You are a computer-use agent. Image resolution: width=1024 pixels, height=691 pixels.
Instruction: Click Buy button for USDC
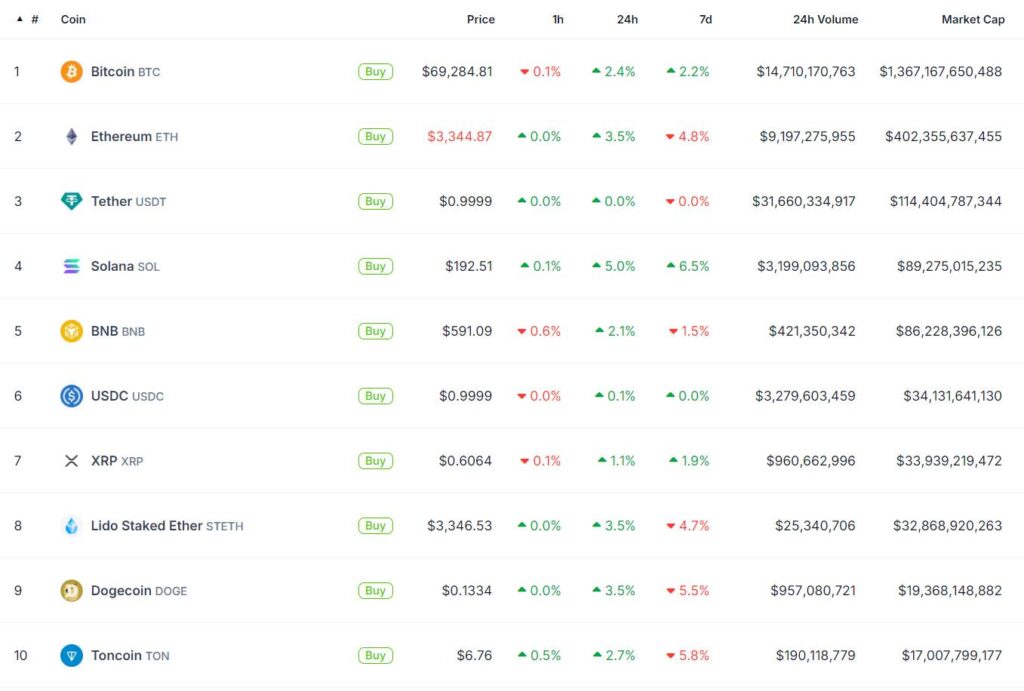(x=376, y=396)
